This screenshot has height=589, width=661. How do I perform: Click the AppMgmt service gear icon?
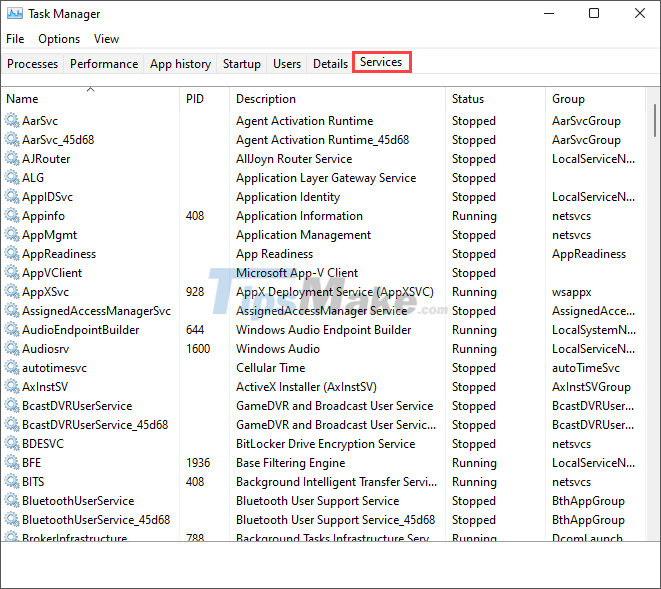click(x=12, y=234)
